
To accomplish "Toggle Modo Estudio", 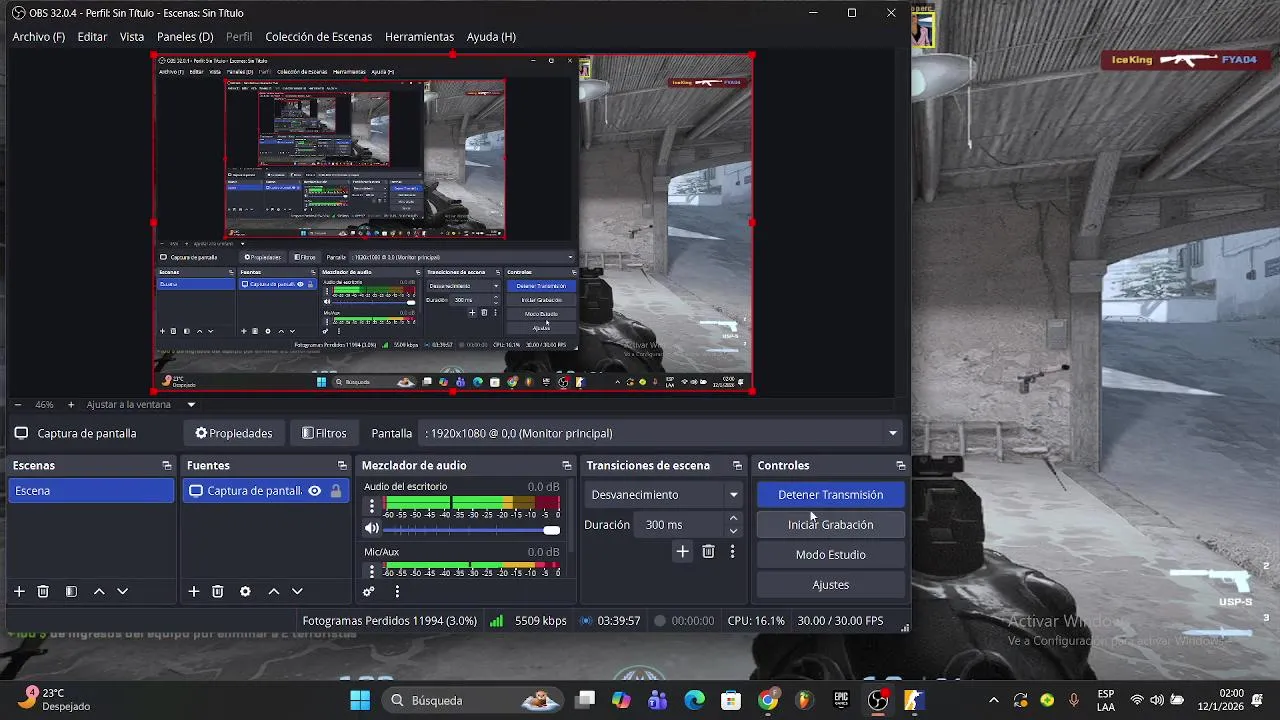I will (x=831, y=555).
